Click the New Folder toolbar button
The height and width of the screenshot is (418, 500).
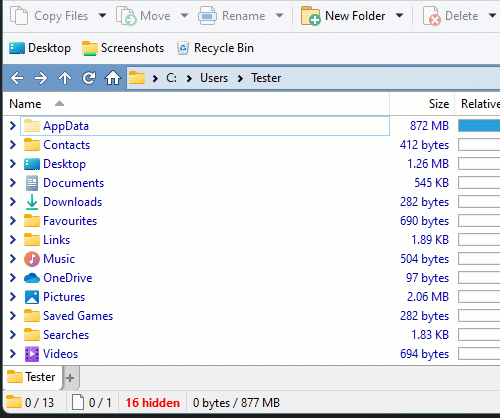[343, 16]
